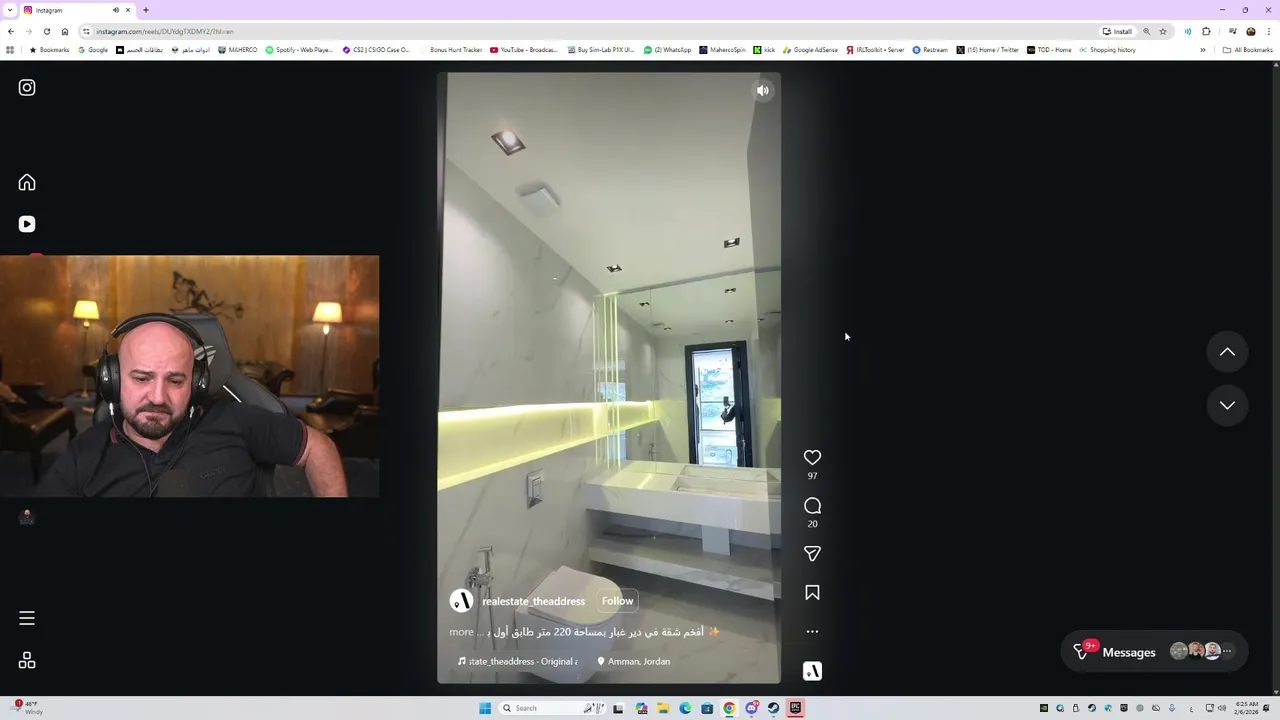
Task: Open the Restream bookmark
Action: [930, 50]
